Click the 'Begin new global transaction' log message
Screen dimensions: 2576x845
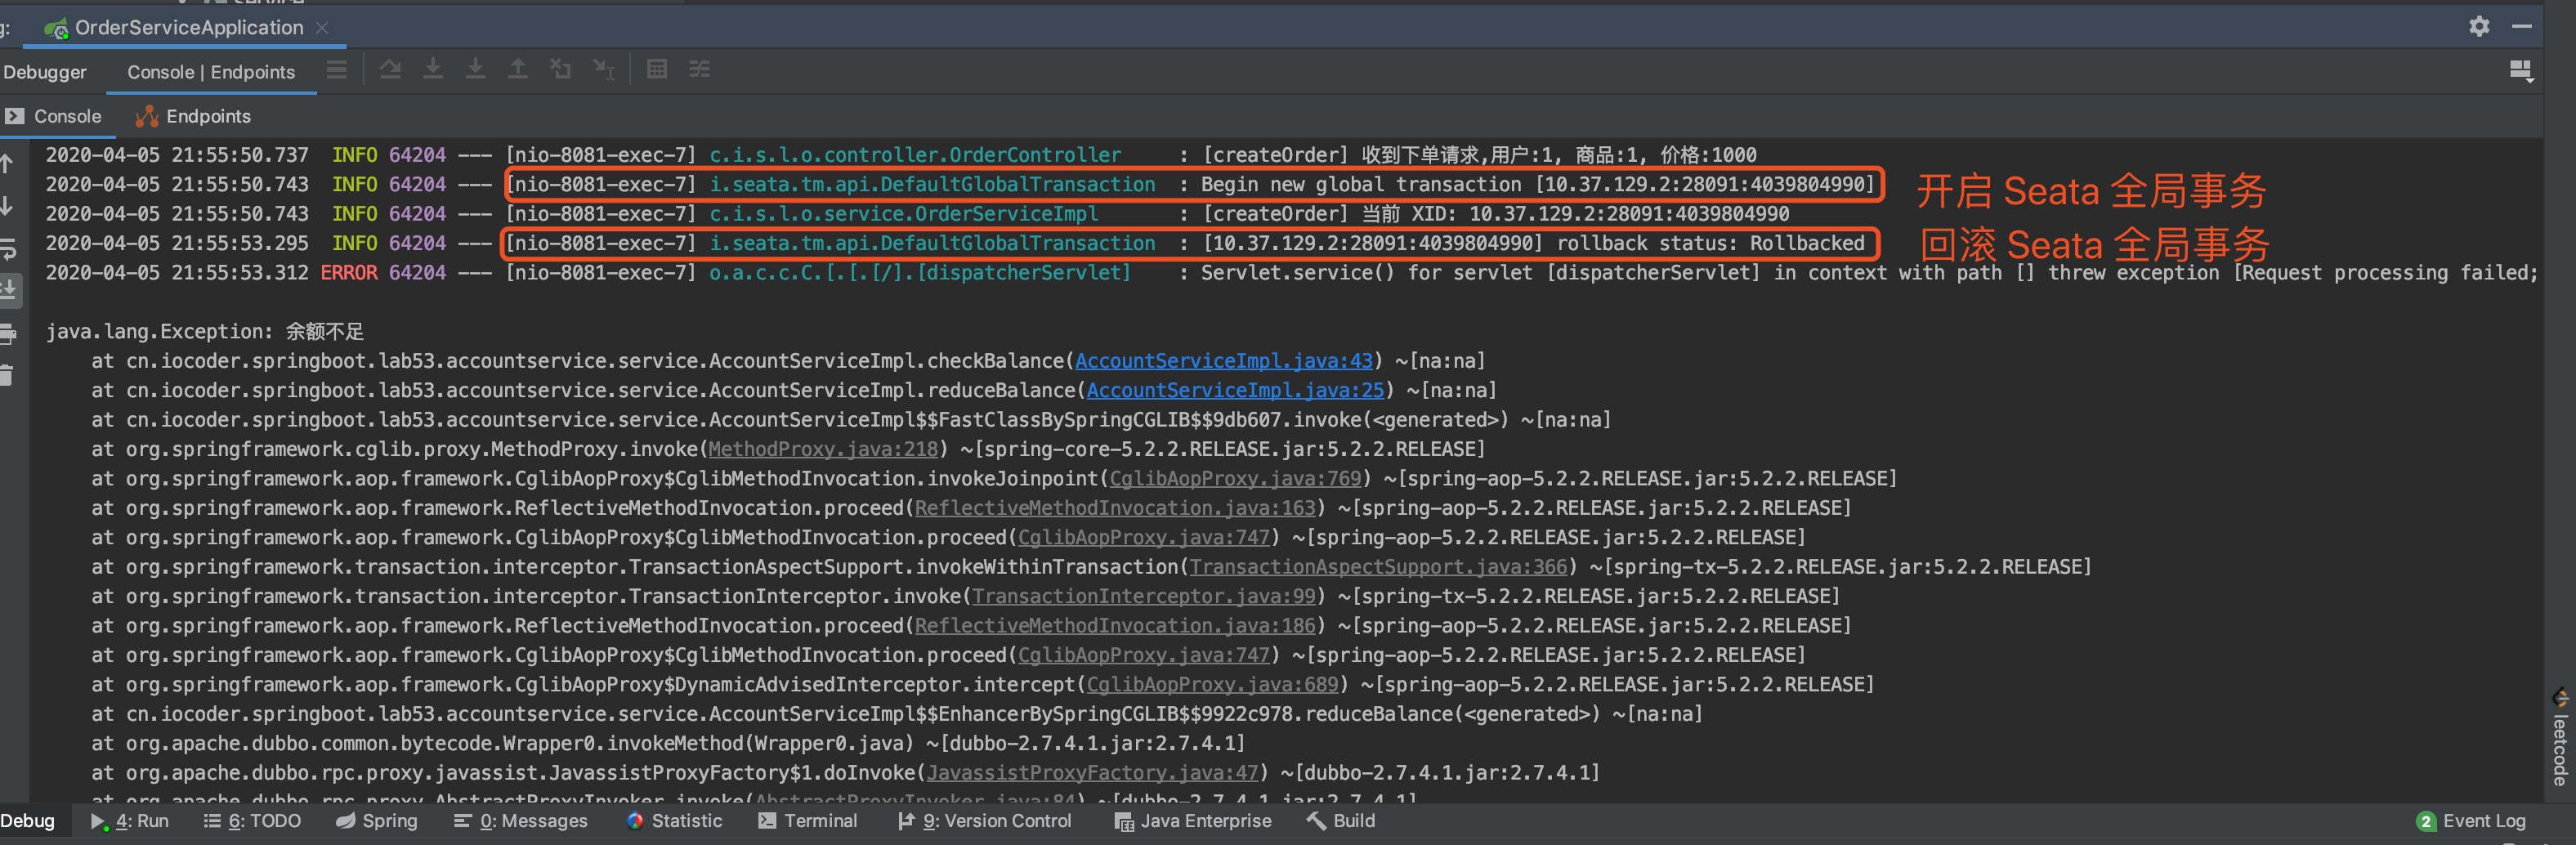tap(1537, 185)
